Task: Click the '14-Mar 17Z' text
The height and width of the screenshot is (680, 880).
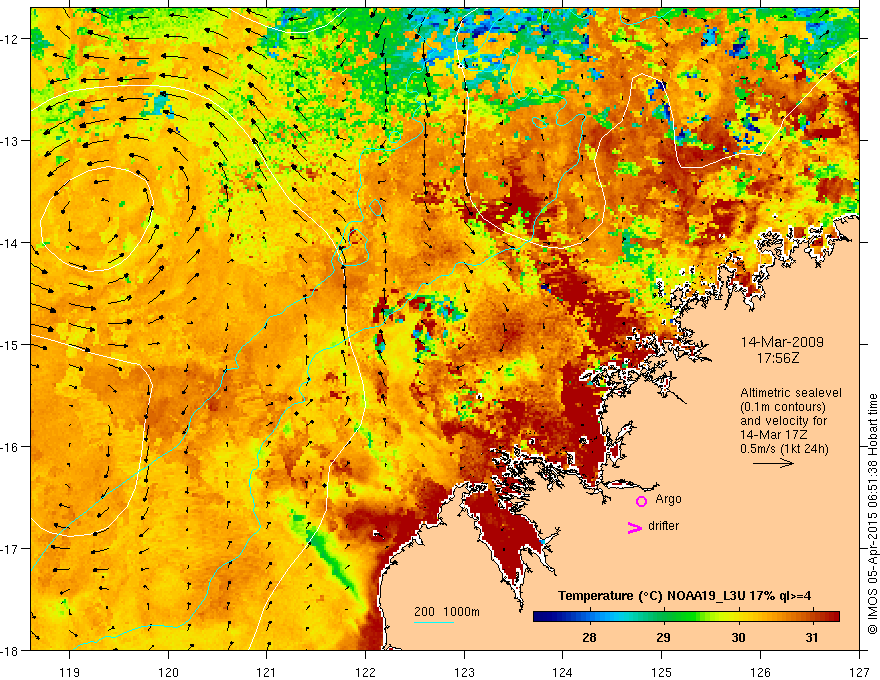Action: pyautogui.click(x=772, y=435)
